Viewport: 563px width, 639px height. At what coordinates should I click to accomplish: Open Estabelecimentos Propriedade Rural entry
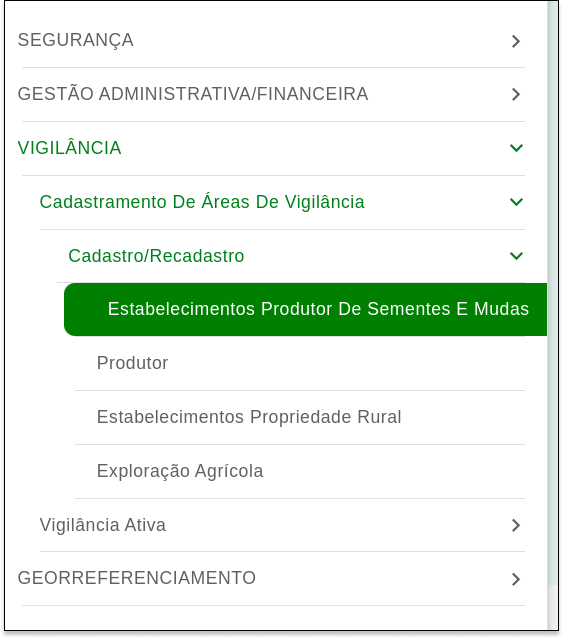point(249,417)
